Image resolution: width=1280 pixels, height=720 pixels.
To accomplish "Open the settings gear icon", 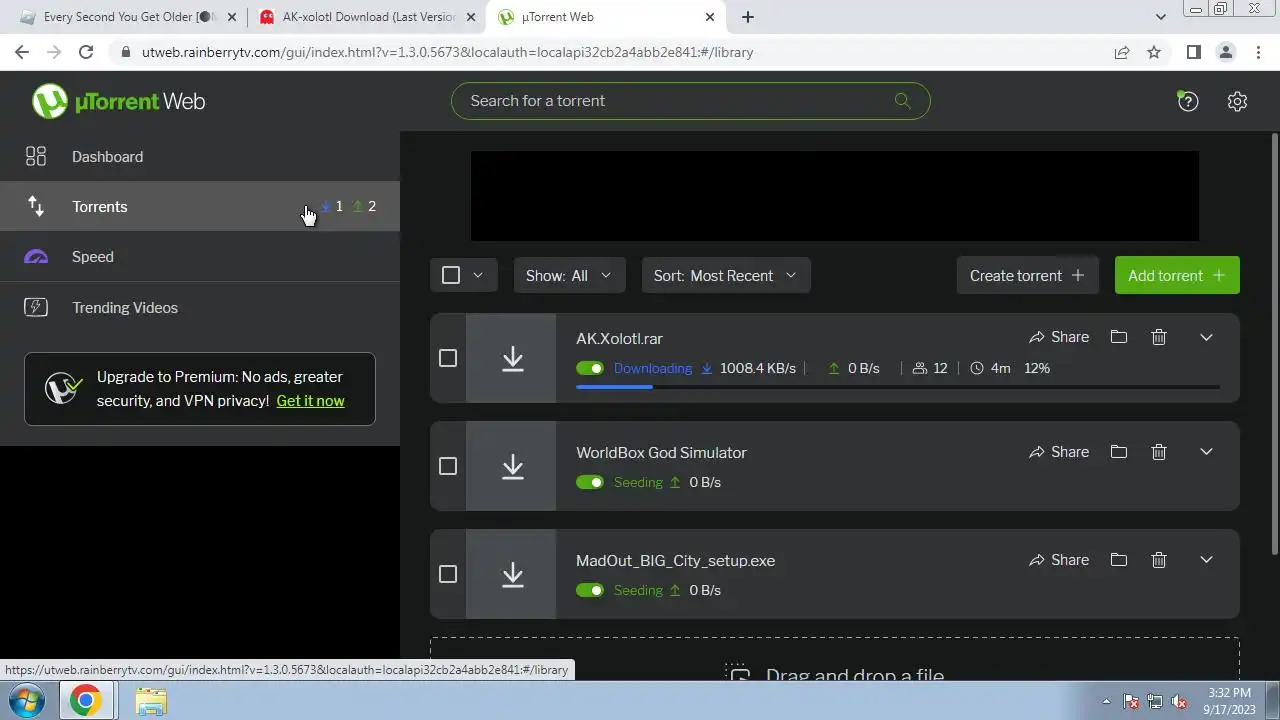I will click(x=1237, y=101).
